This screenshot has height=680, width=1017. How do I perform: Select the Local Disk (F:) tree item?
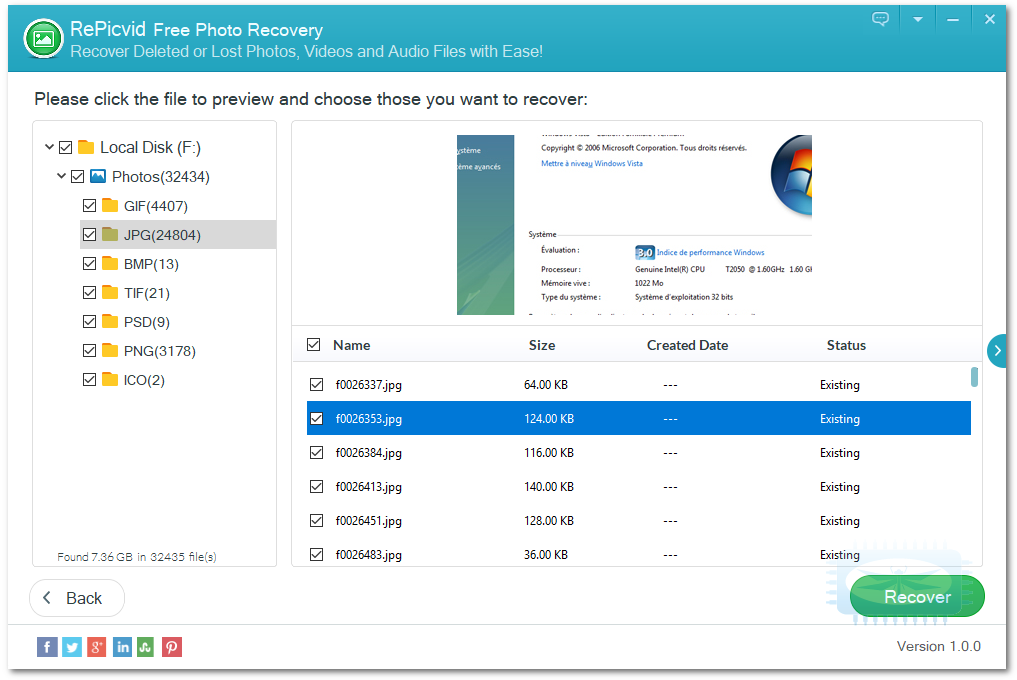pos(150,148)
